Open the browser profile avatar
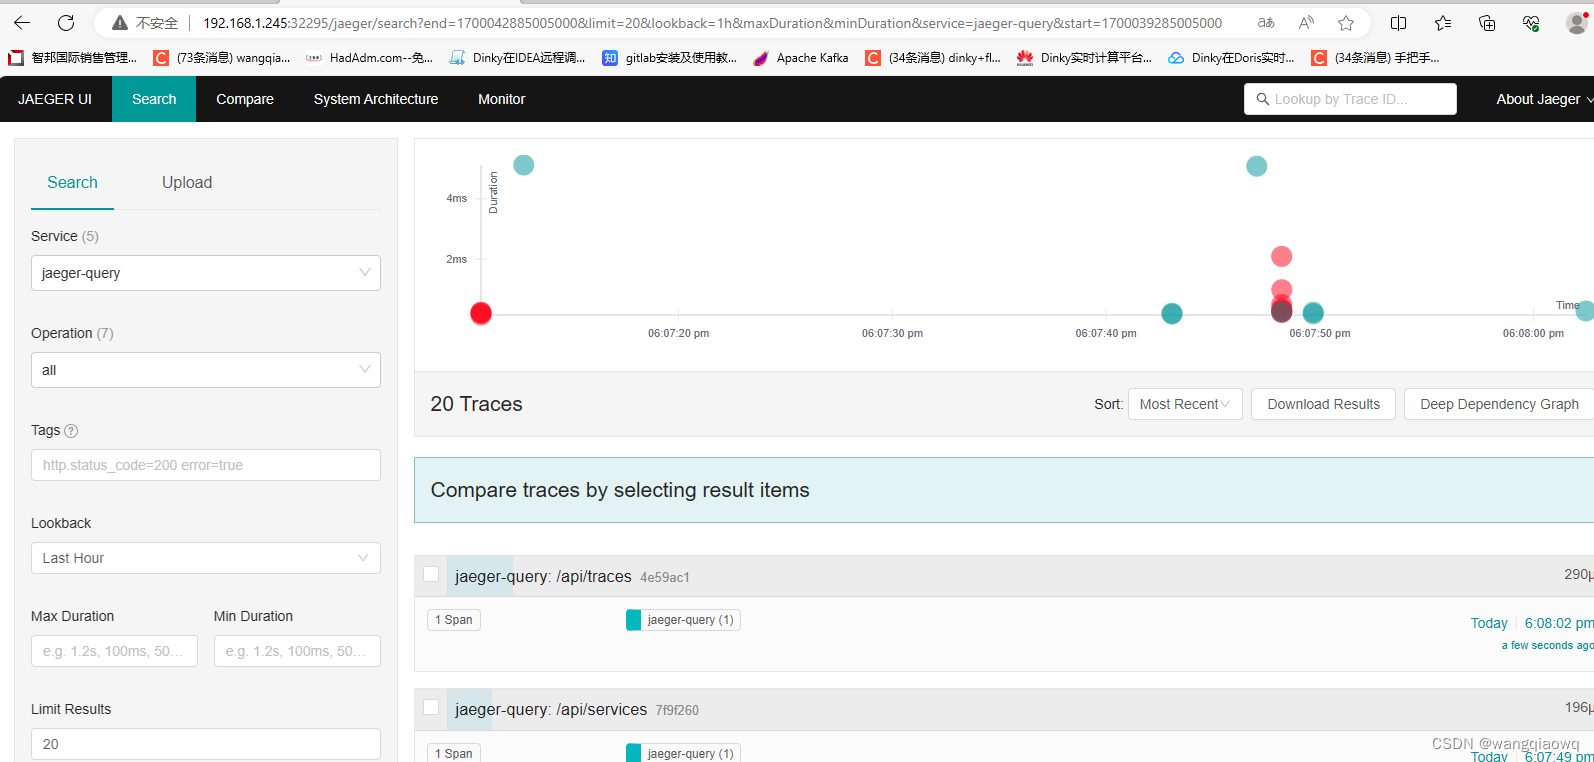 click(1577, 23)
